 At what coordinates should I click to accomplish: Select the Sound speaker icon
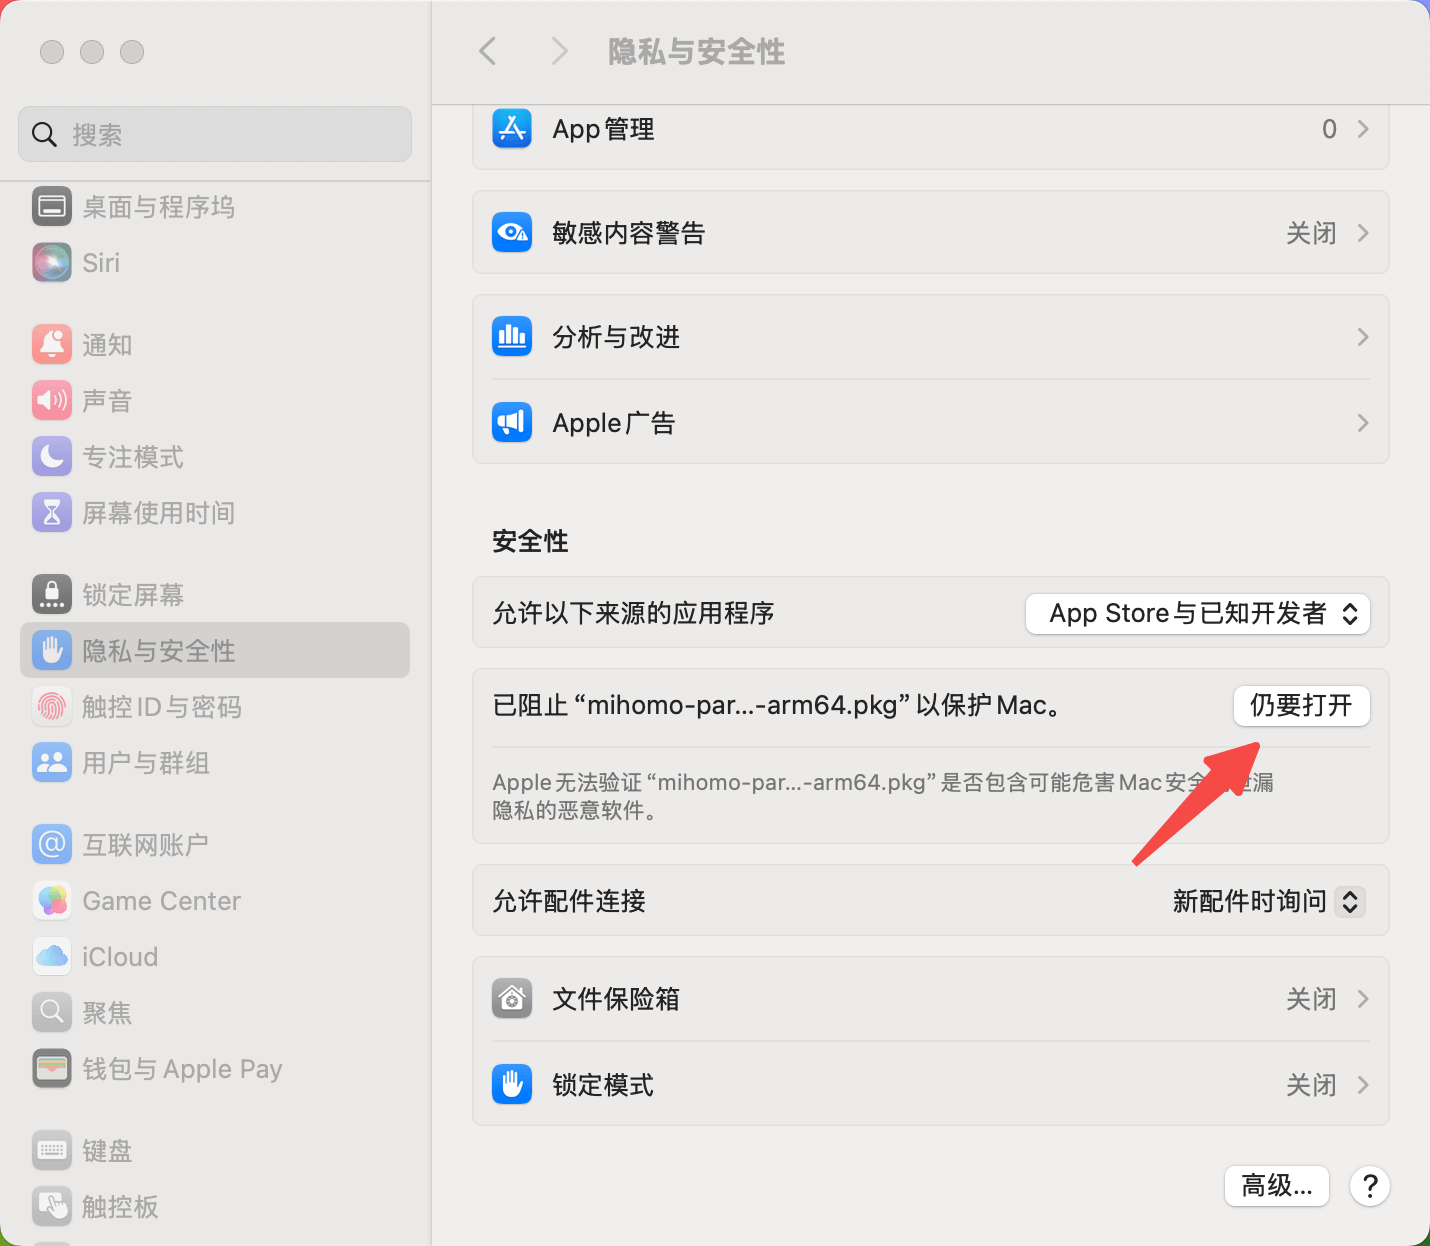point(52,401)
